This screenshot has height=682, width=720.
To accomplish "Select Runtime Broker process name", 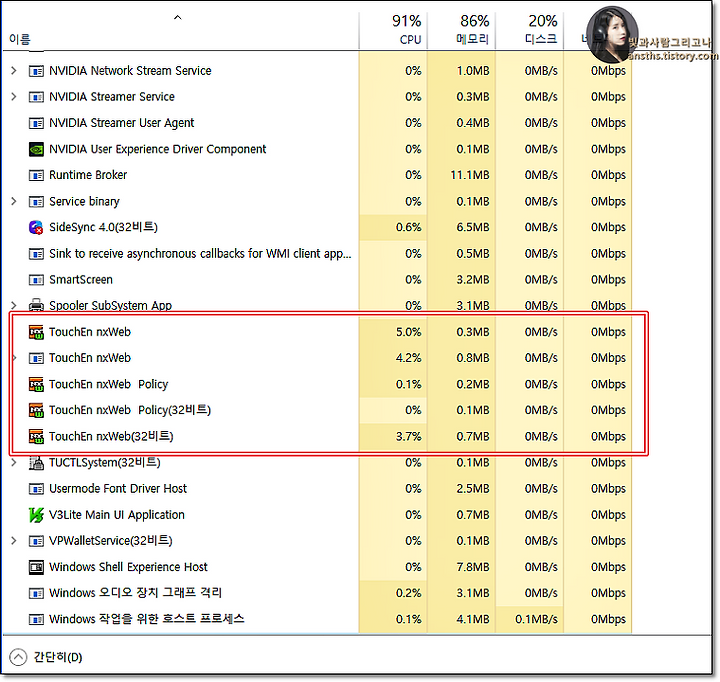I will pos(88,175).
